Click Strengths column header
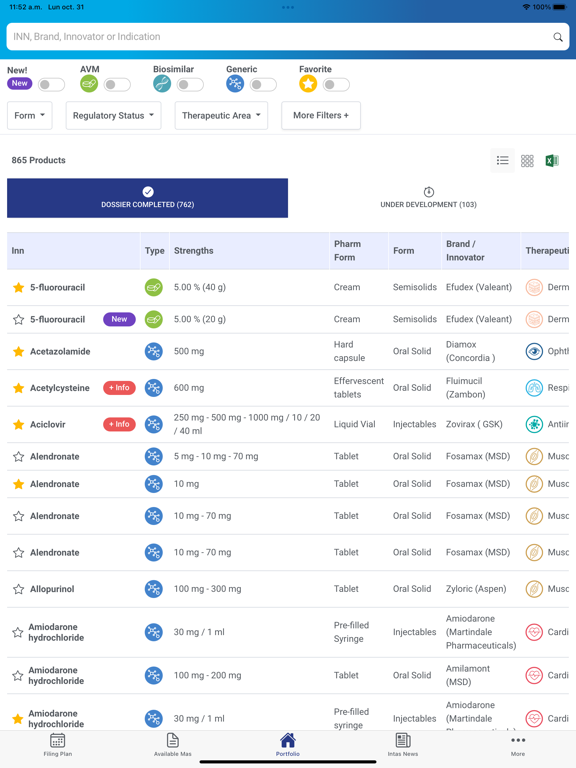Image resolution: width=576 pixels, height=768 pixels. 249,251
